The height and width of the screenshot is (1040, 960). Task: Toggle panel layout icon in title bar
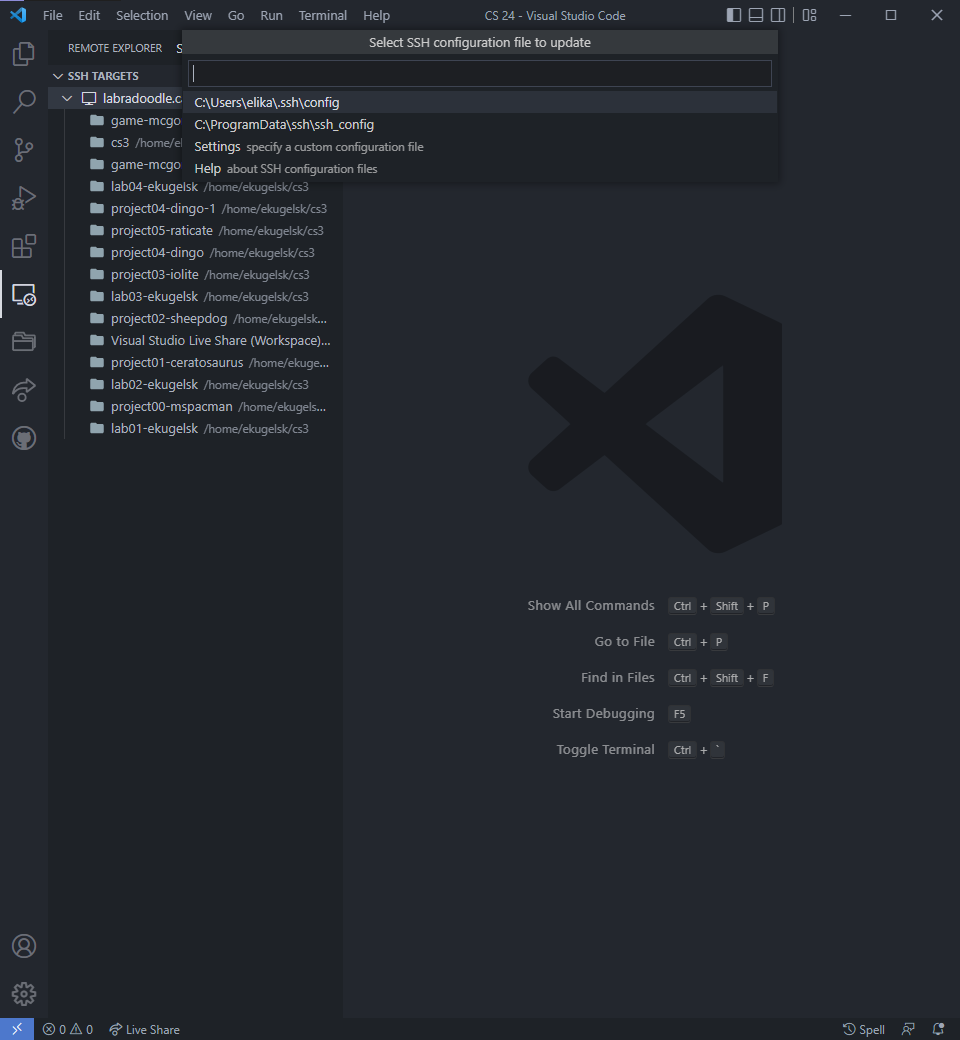pos(756,15)
